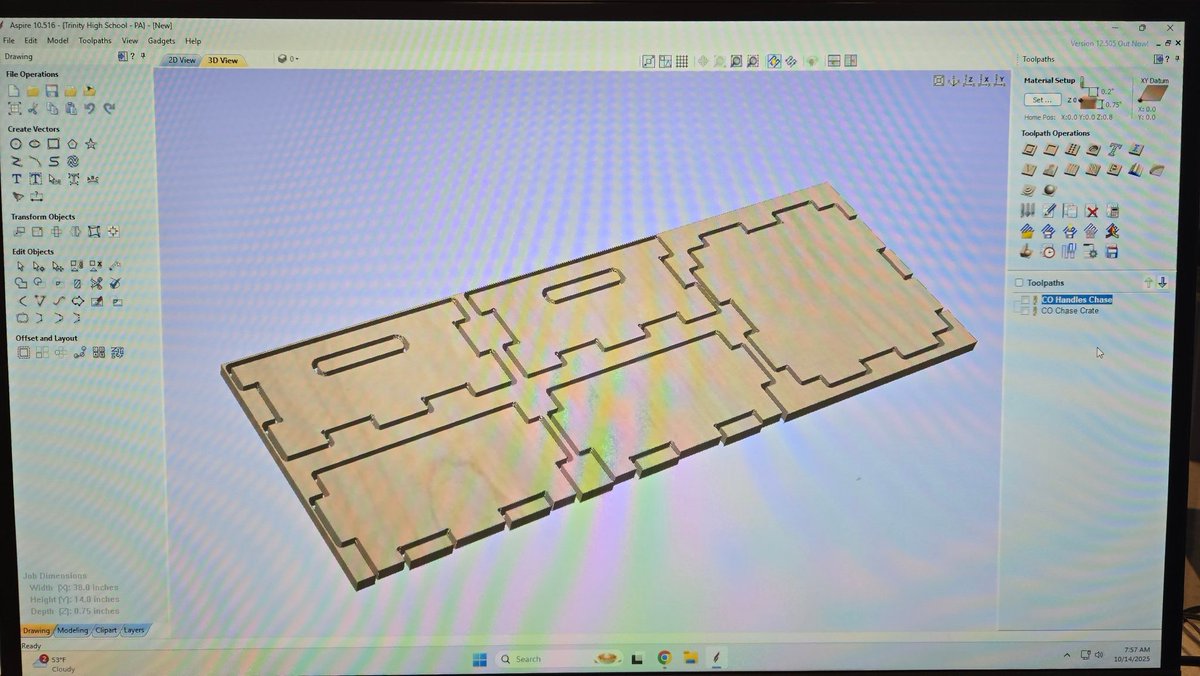1200x676 pixels.
Task: Select the Draw Rectangle tool
Action: click(x=53, y=144)
